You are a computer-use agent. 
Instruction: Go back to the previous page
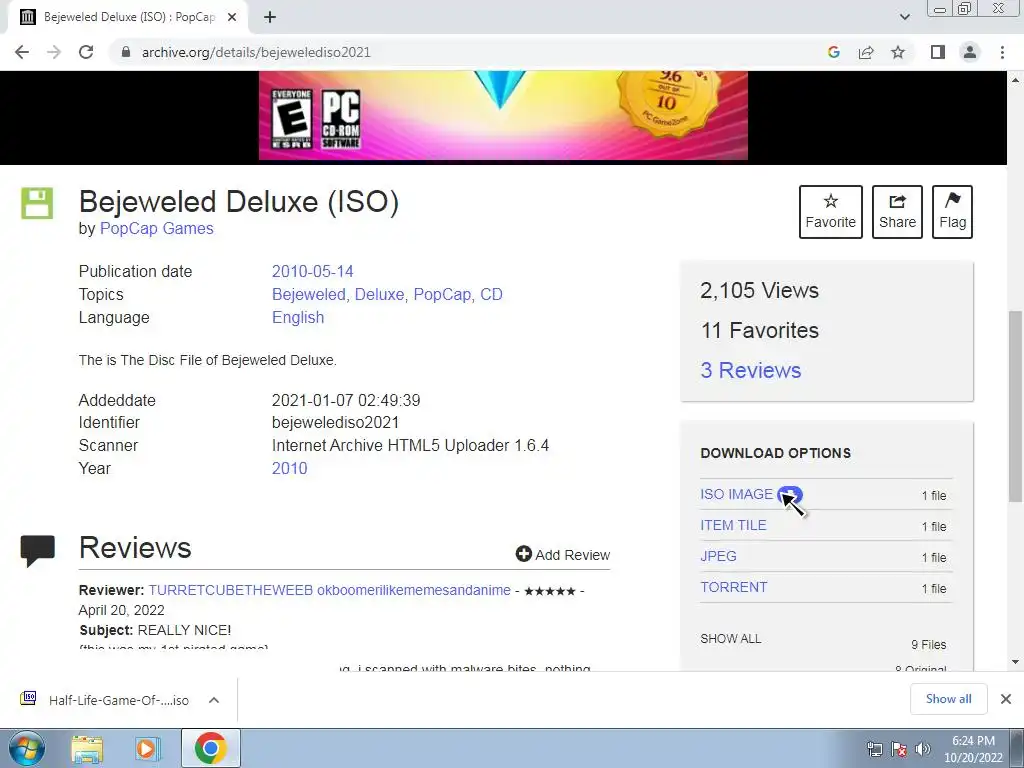(x=22, y=52)
